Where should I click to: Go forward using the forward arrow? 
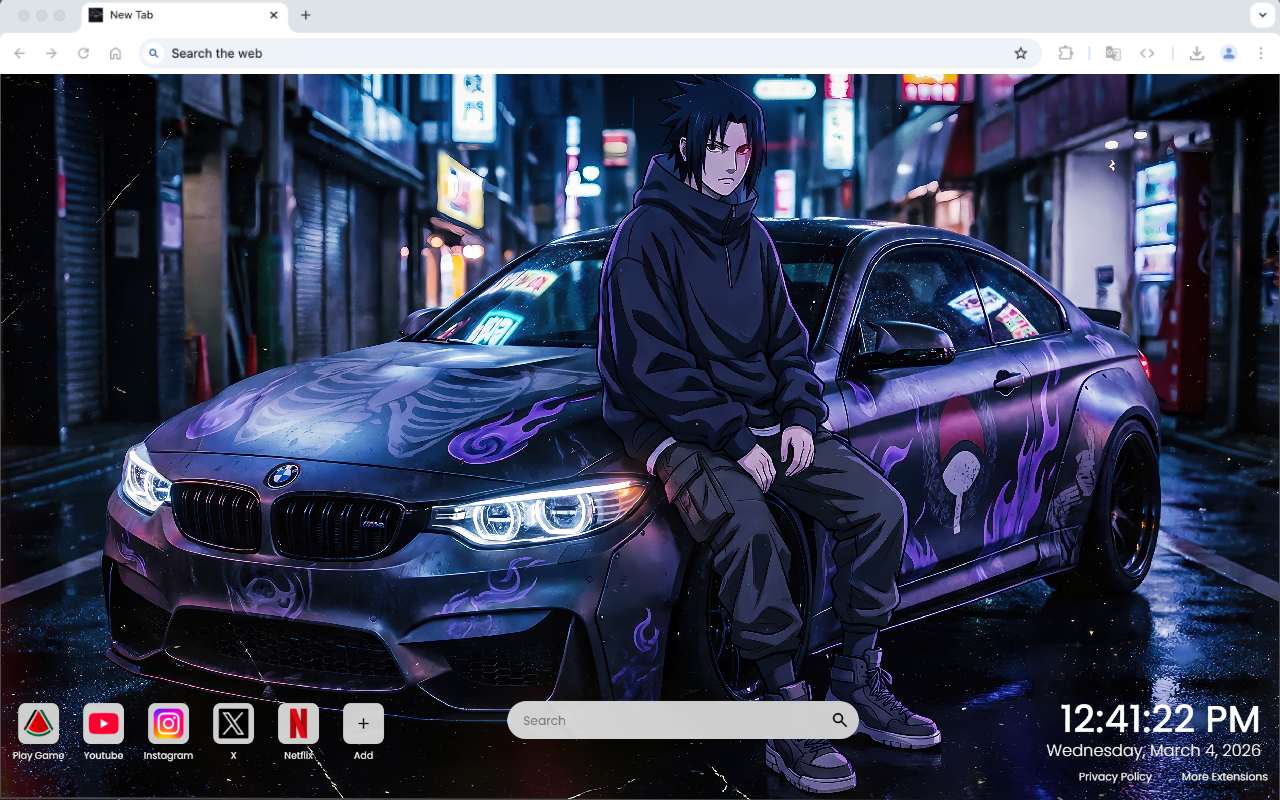click(x=52, y=53)
